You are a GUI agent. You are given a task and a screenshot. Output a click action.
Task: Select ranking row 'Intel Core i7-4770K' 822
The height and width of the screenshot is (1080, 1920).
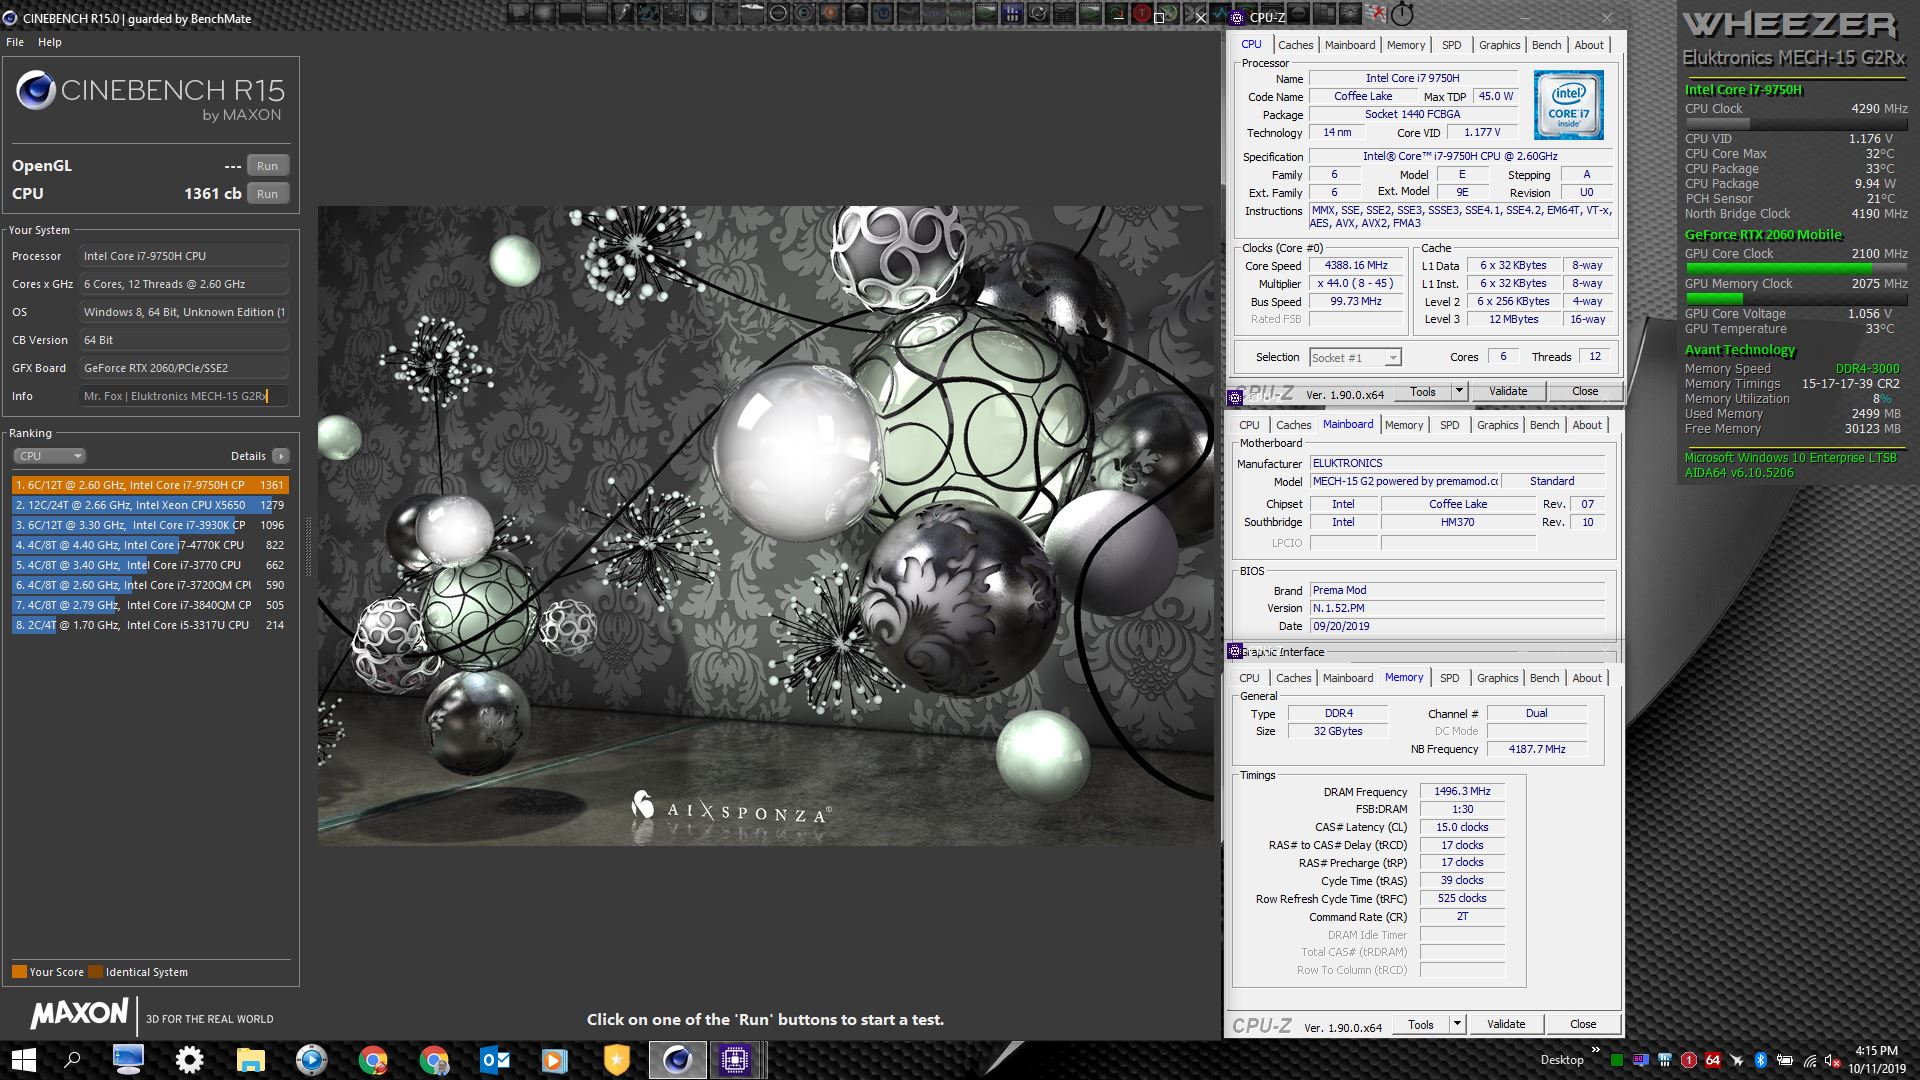point(150,545)
